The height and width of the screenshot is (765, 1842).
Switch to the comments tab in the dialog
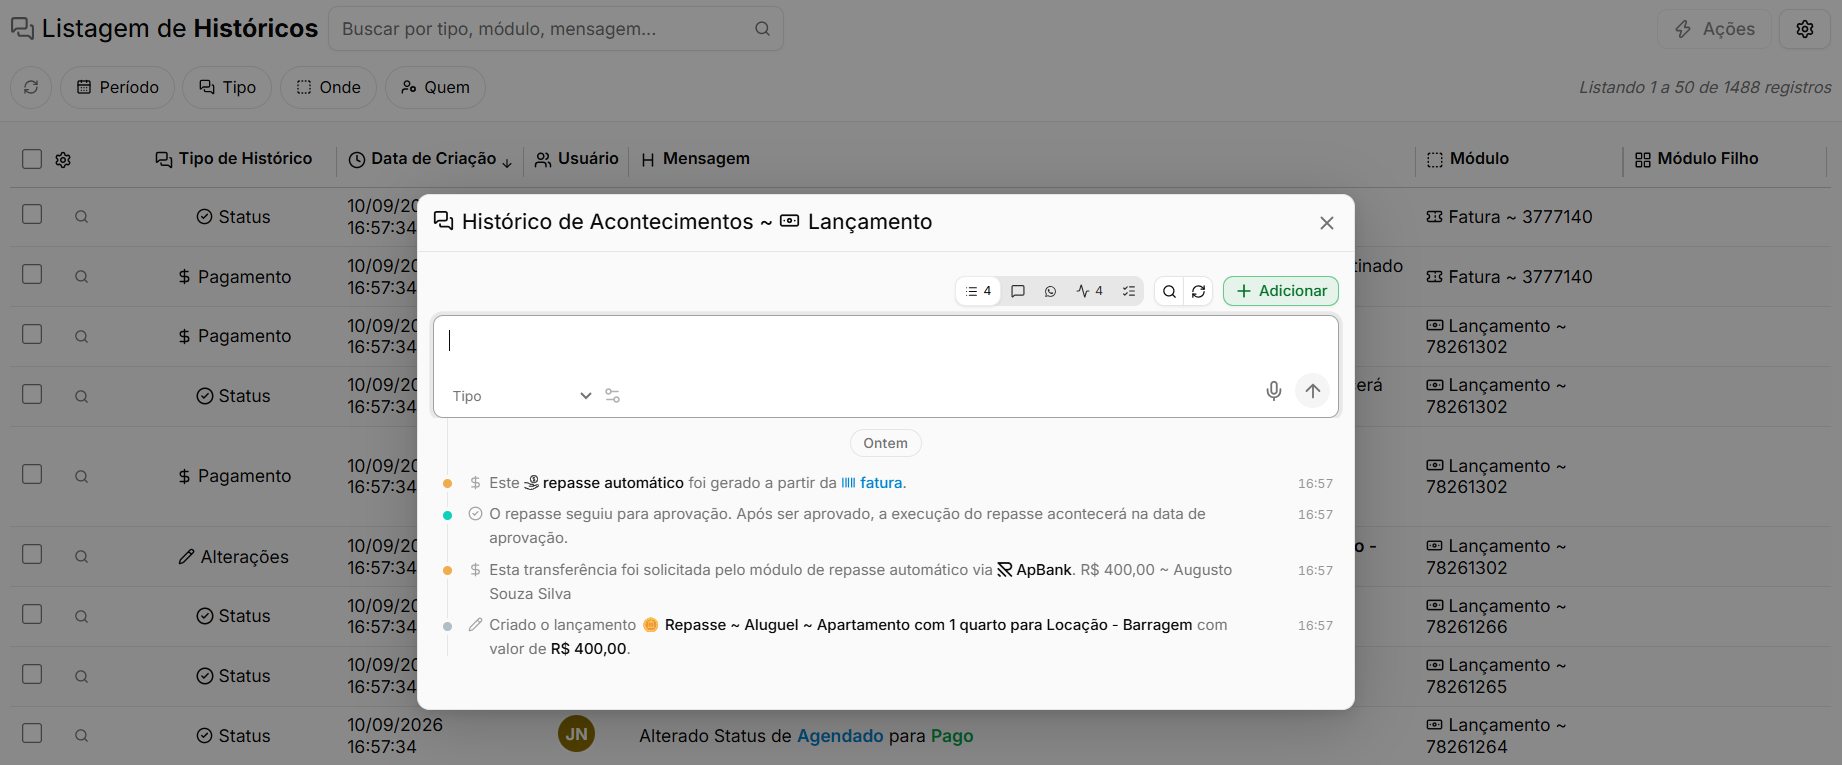click(1018, 291)
